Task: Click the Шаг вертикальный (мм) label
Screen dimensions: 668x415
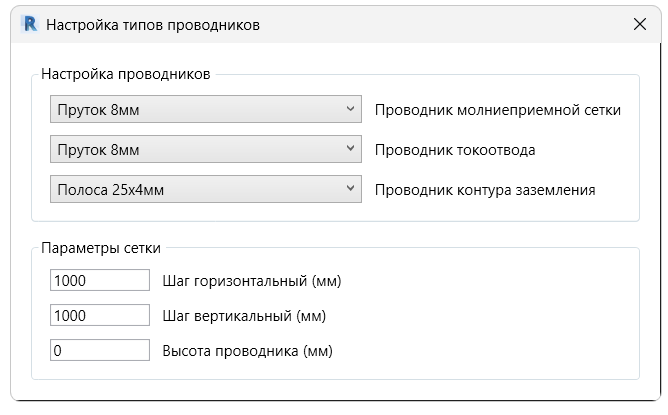Action: (244, 316)
